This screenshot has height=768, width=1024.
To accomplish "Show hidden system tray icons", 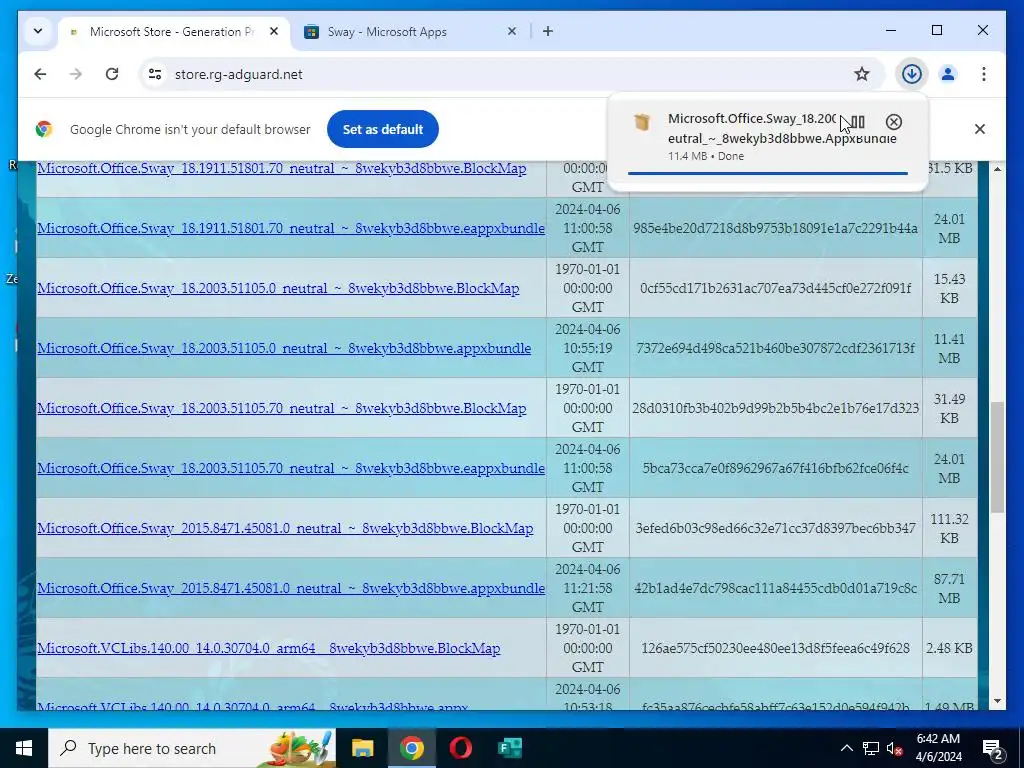I will point(846,748).
